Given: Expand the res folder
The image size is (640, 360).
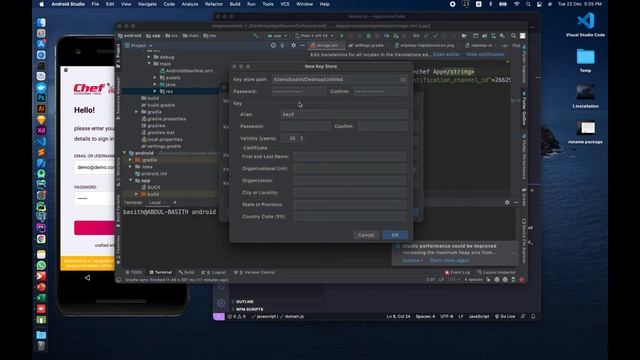Looking at the screenshot, I should [155, 91].
